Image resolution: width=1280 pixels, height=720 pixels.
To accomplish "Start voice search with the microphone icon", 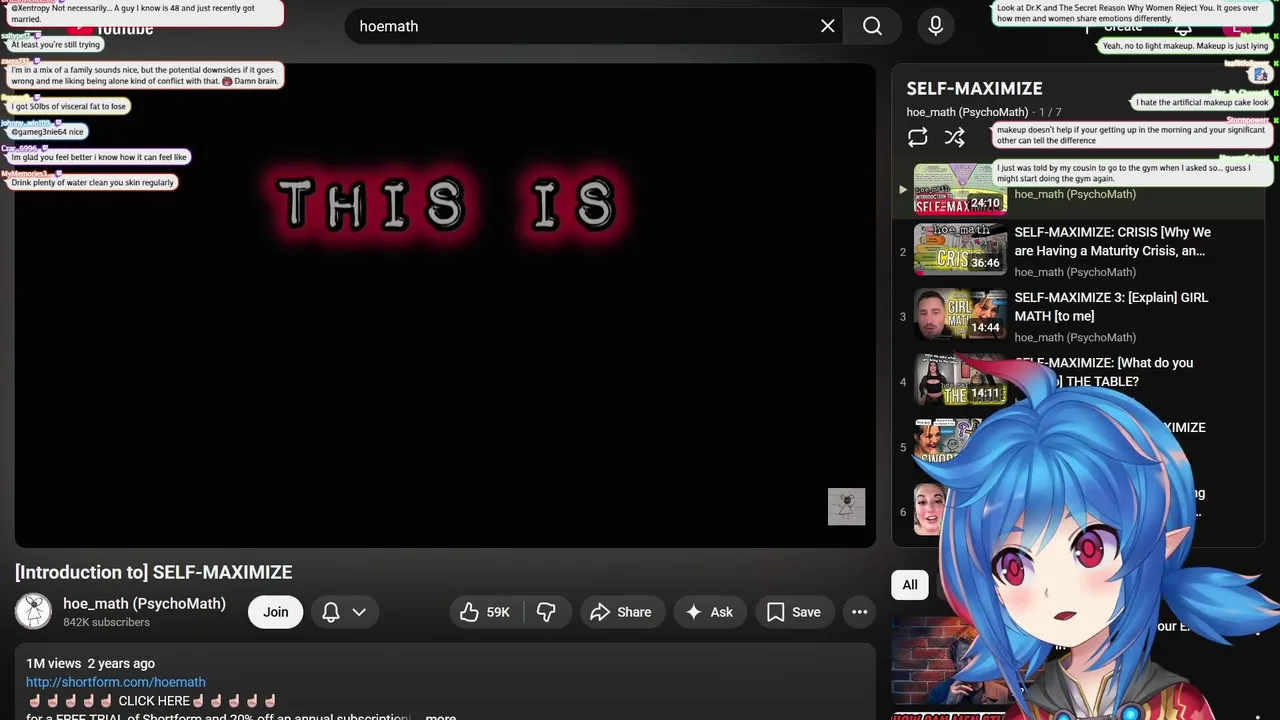I will (x=935, y=26).
